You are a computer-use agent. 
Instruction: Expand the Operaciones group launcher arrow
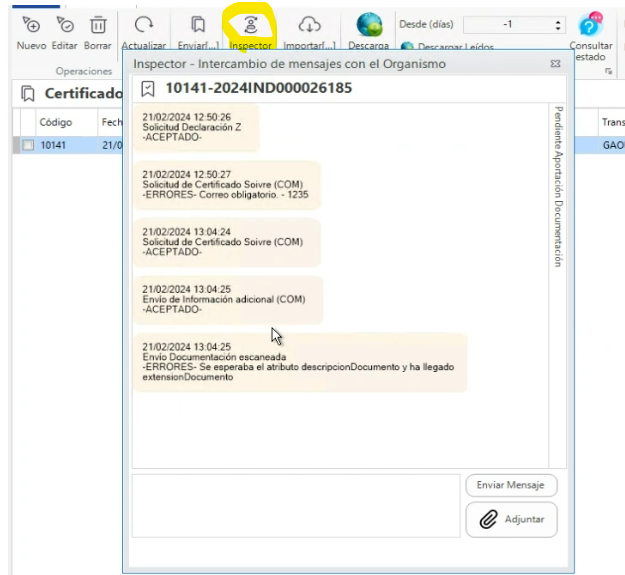tap(607, 72)
